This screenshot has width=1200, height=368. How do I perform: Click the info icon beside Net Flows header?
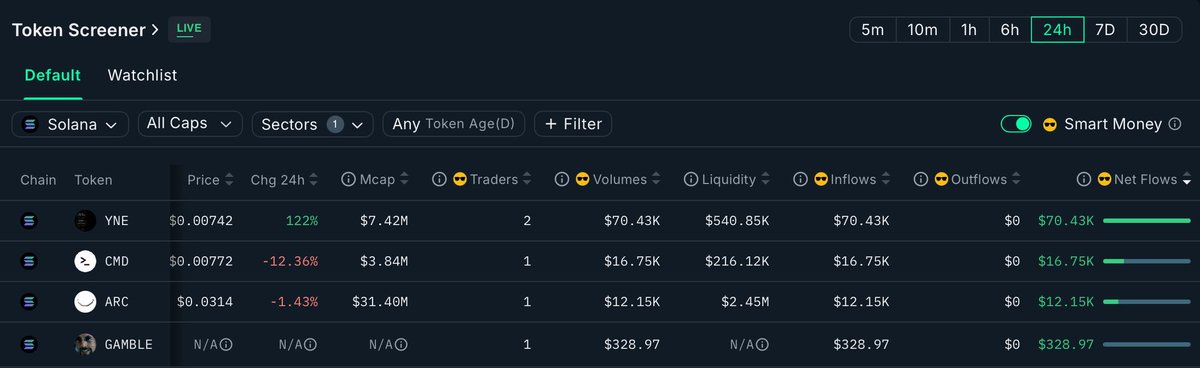(x=1084, y=180)
